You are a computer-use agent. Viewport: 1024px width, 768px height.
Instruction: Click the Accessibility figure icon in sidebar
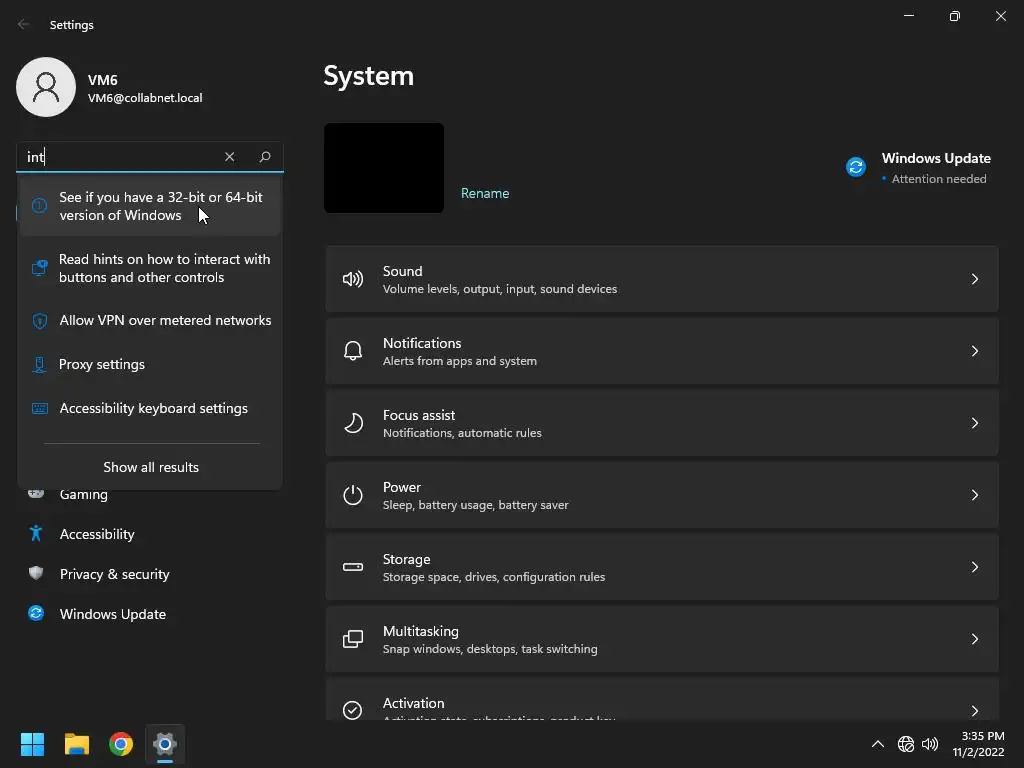click(x=36, y=534)
